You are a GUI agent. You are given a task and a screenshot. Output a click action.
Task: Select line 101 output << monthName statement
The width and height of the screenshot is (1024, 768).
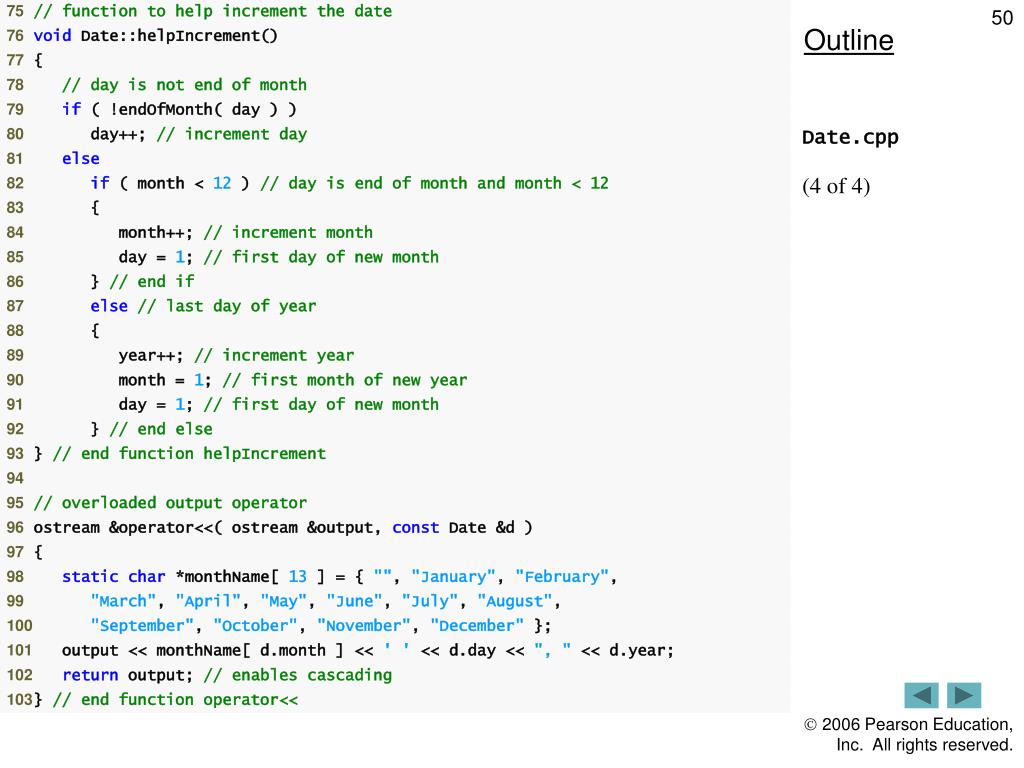[368, 650]
